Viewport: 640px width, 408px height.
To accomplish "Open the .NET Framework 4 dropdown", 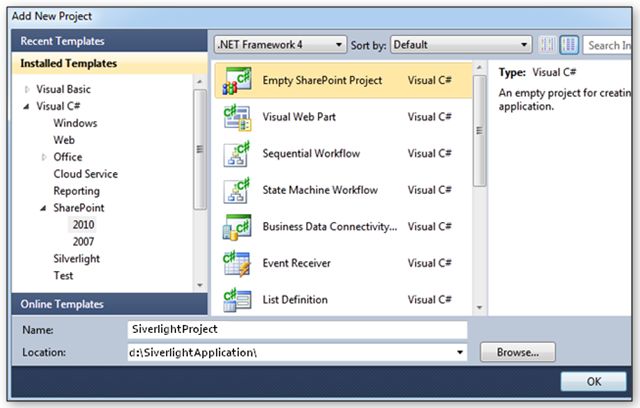I will click(280, 44).
